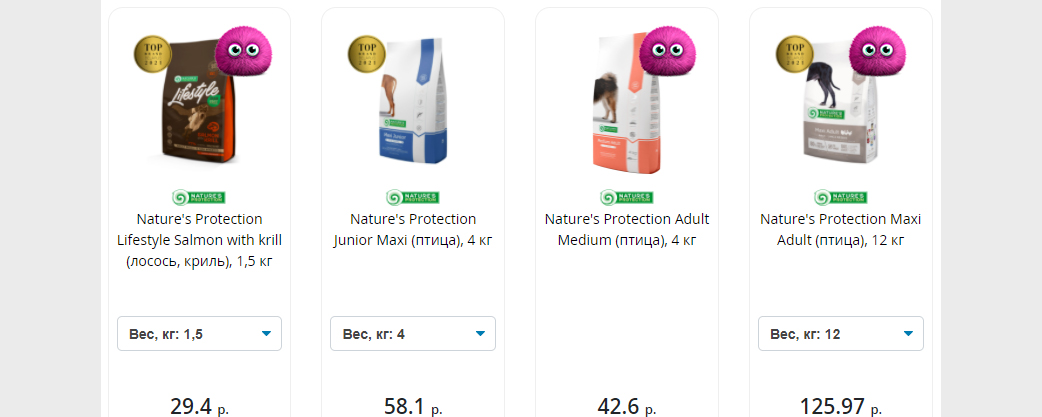
Task: Expand the weight selector showing 4 kg
Action: (x=413, y=334)
